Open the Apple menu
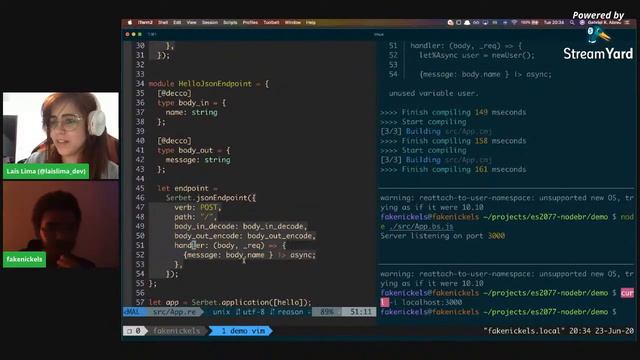 click(130, 22)
